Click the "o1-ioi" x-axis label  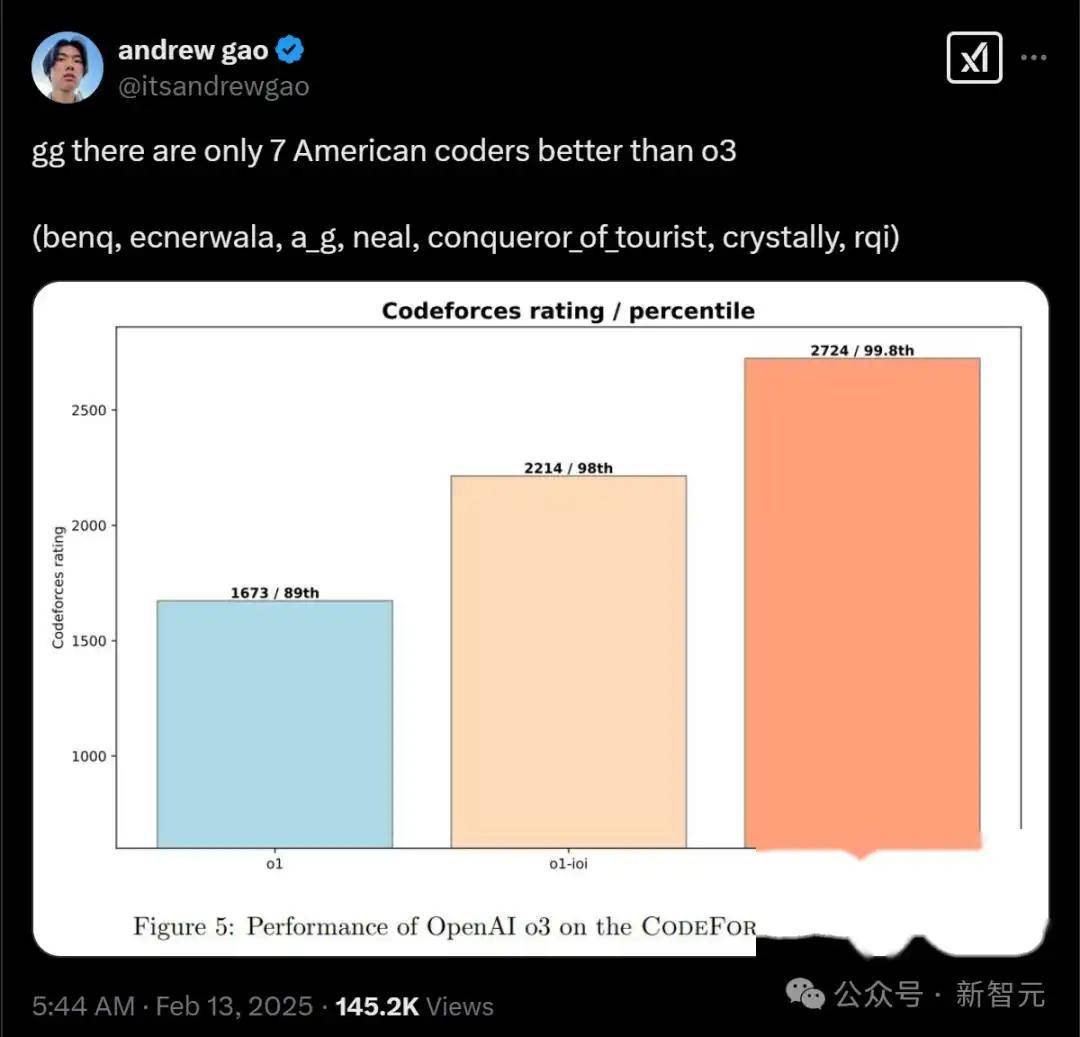point(568,864)
